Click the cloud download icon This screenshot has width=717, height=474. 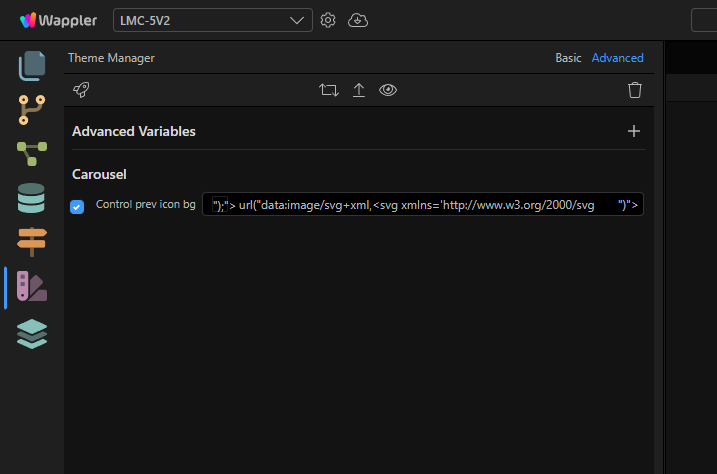[x=358, y=21]
